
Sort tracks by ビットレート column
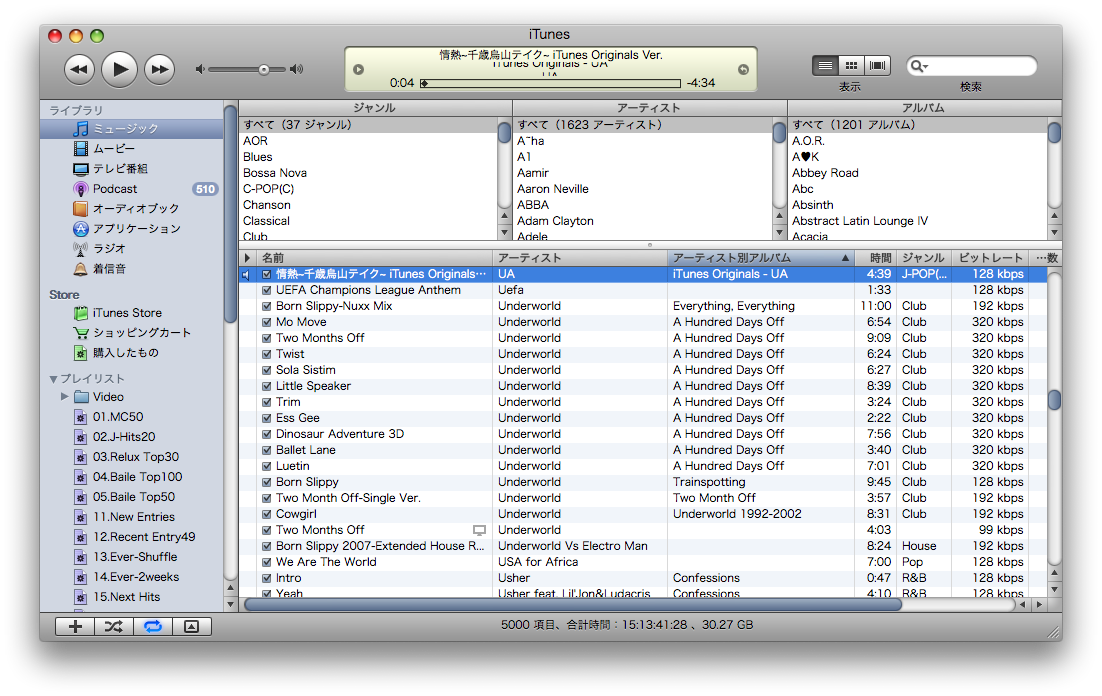pos(990,258)
